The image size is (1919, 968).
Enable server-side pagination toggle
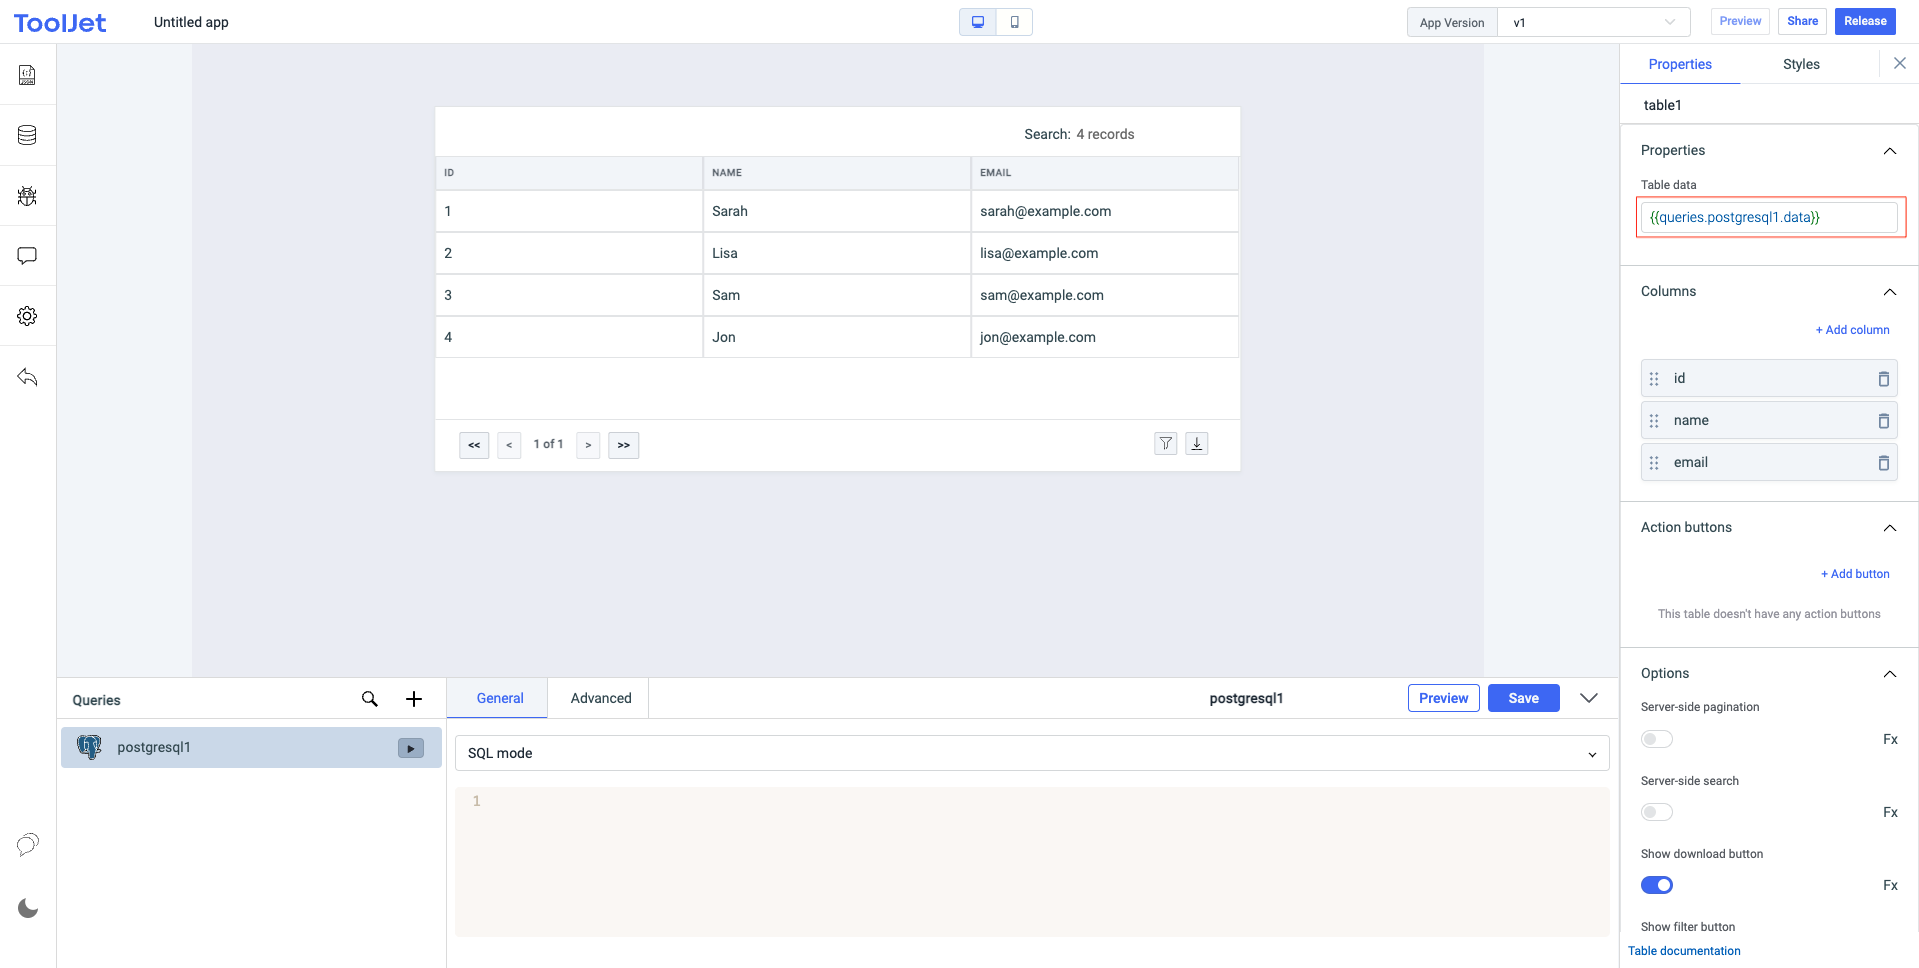1656,739
